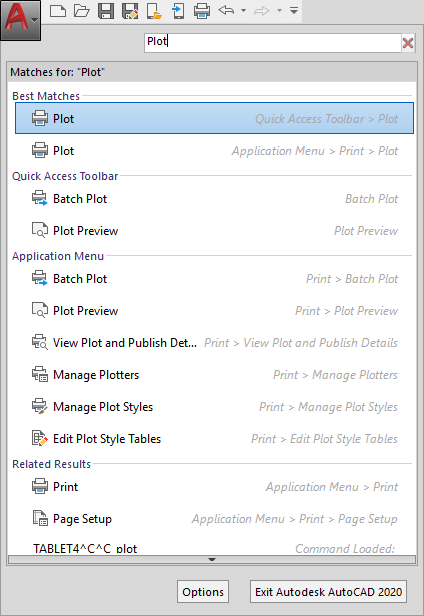This screenshot has width=424, height=616.
Task: Select Plot from Application Menu > Print
Action: pos(214,150)
